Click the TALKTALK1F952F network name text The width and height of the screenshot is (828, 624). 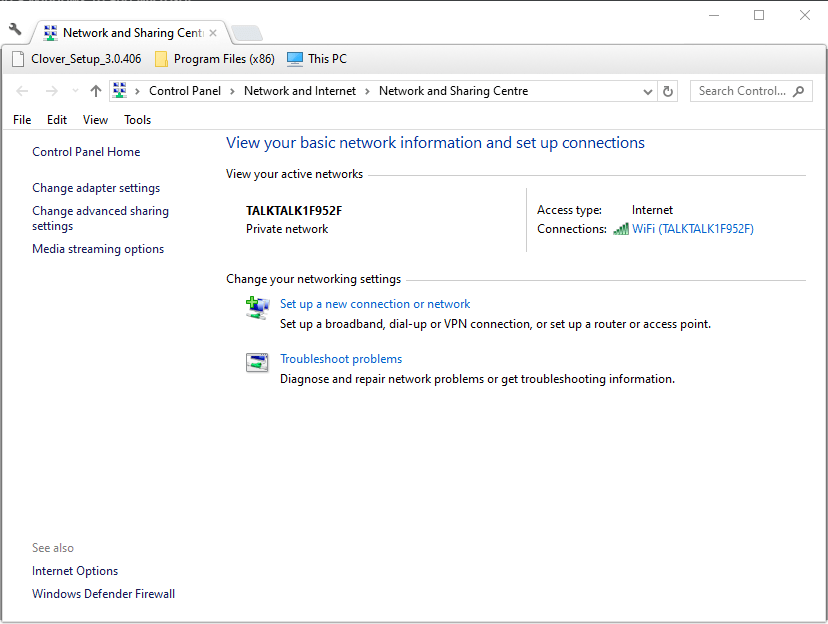(294, 211)
